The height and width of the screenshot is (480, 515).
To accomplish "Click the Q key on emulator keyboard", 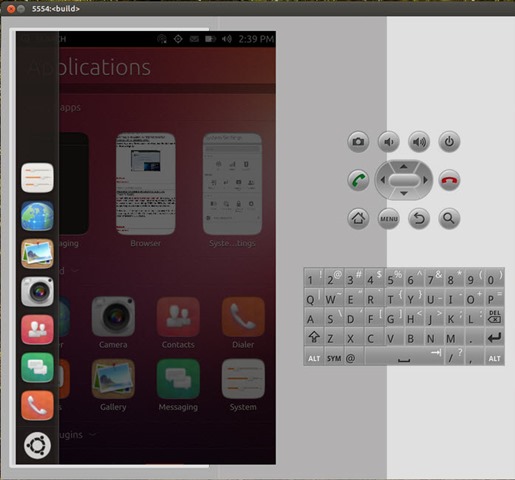I will point(314,298).
